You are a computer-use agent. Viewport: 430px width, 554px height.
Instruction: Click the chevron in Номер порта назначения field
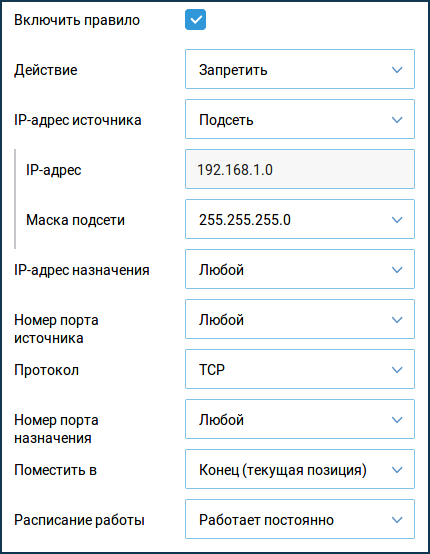coord(397,420)
